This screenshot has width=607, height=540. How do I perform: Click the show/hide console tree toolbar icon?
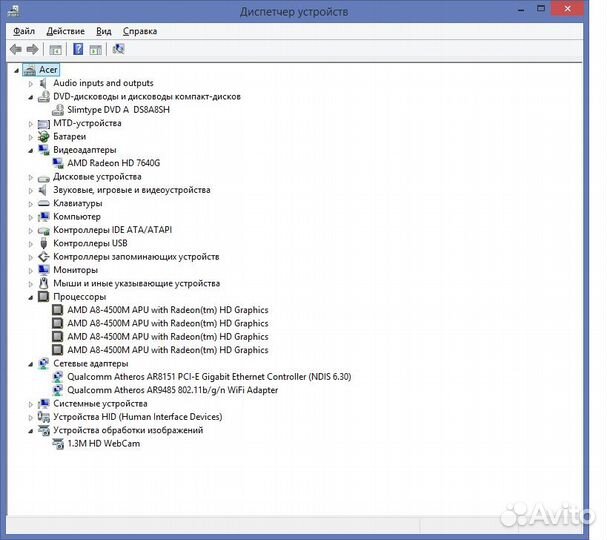(55, 50)
